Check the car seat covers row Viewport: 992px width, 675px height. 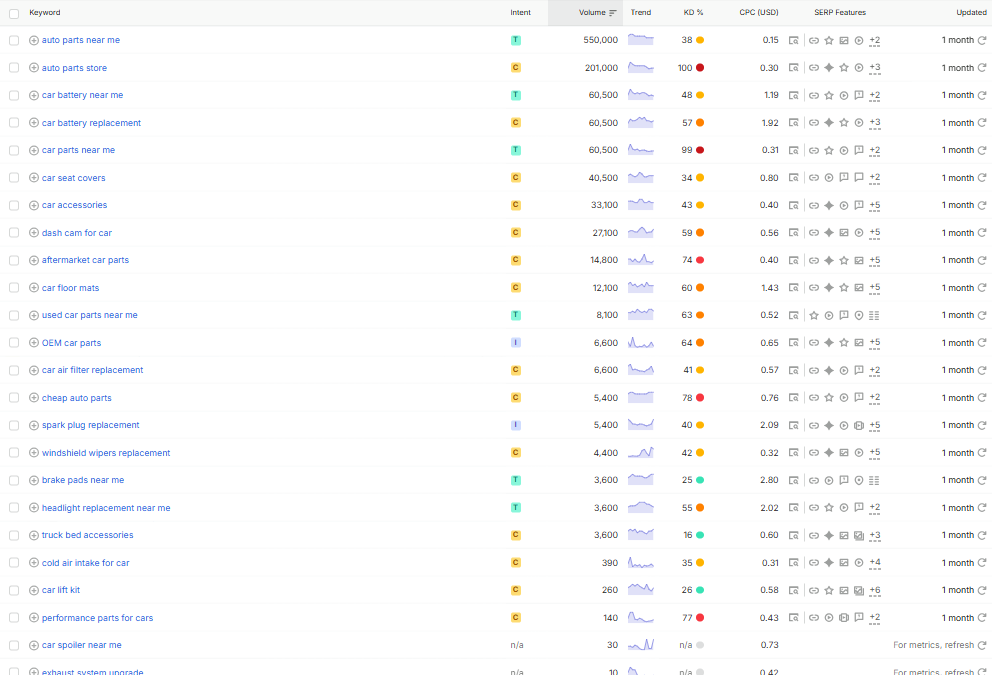[x=14, y=178]
